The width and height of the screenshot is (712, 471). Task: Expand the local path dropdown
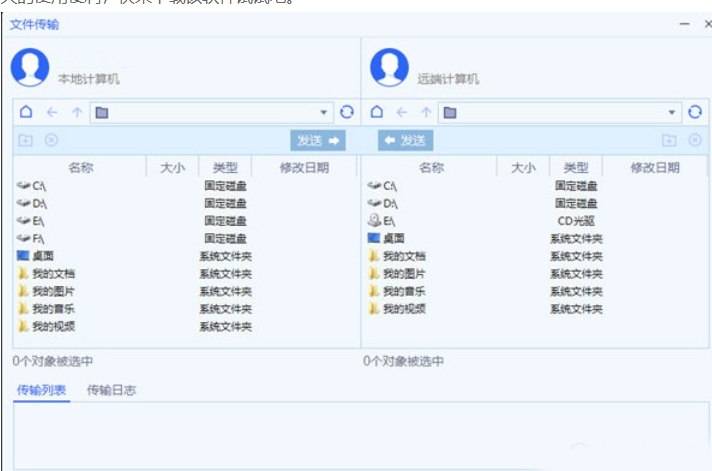[x=324, y=113]
